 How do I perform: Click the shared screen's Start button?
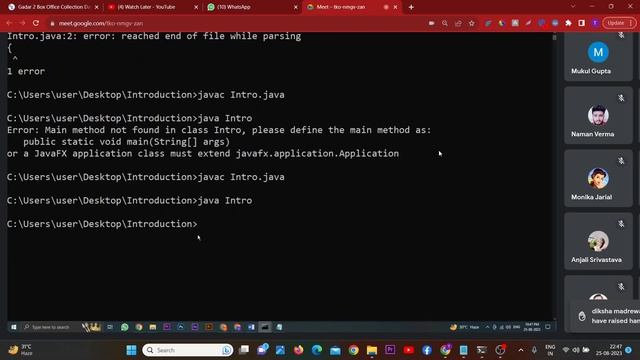tap(13, 327)
